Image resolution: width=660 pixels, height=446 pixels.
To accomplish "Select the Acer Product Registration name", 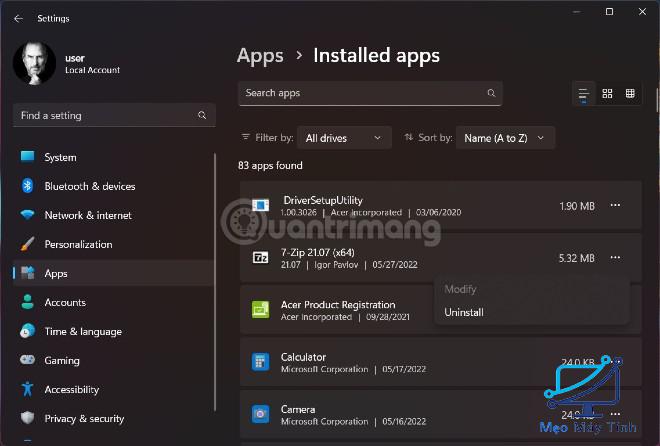I will [338, 305].
